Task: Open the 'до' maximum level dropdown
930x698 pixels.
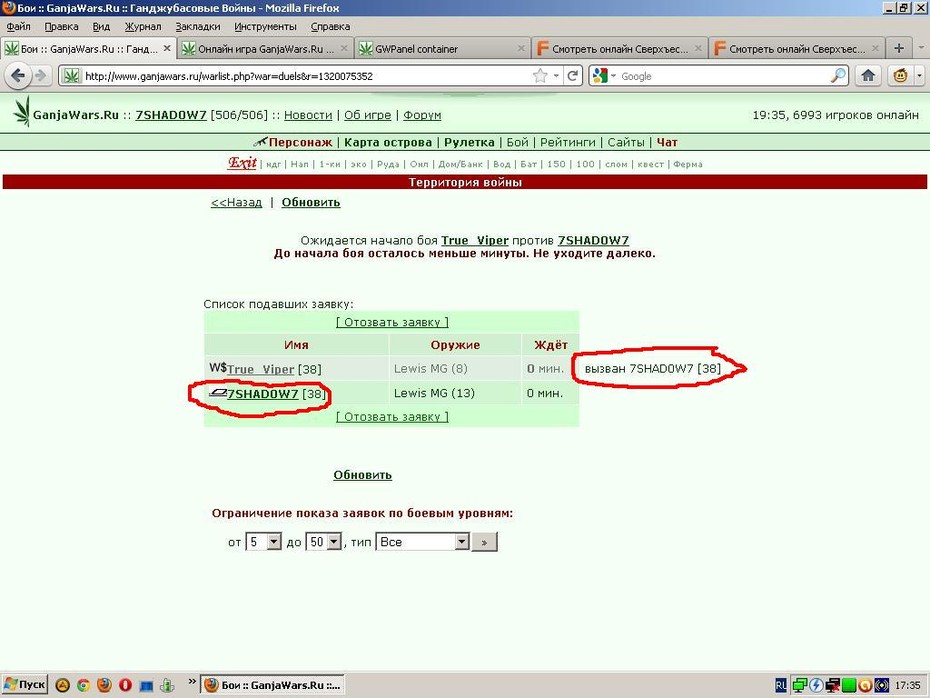Action: click(x=323, y=541)
